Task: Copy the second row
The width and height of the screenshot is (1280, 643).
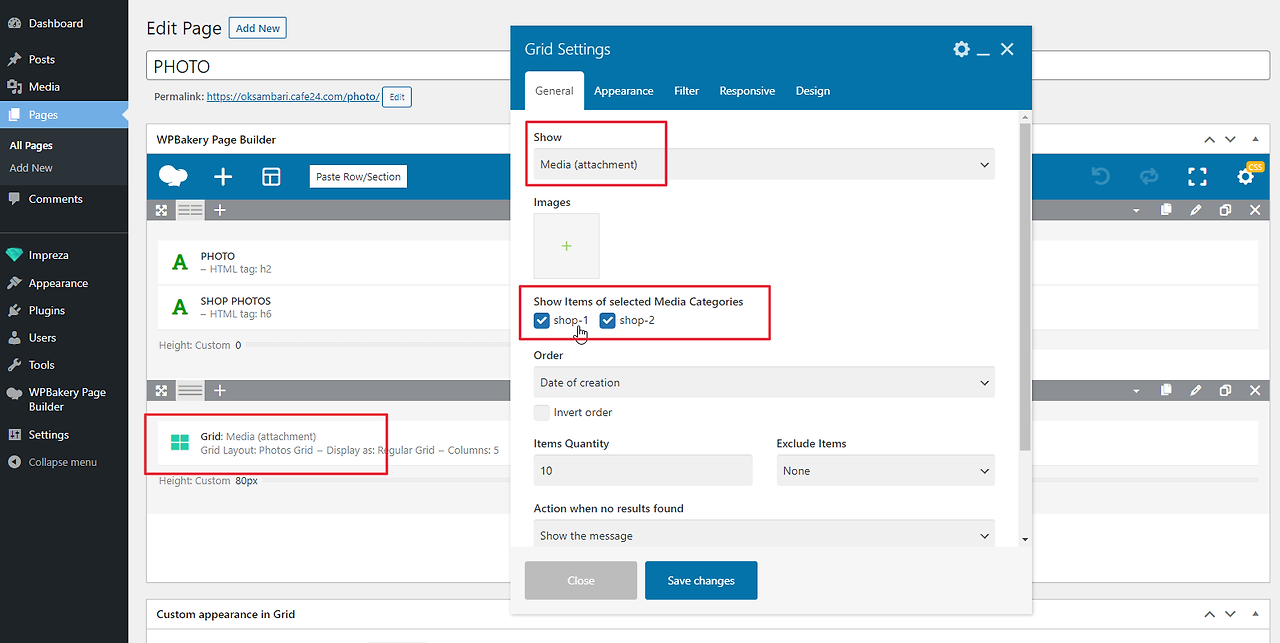Action: pos(1166,391)
